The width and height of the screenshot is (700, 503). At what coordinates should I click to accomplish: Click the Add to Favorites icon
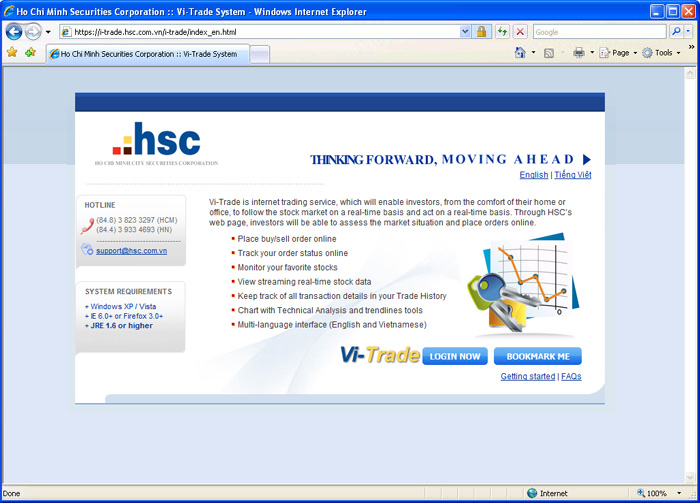click(30, 53)
